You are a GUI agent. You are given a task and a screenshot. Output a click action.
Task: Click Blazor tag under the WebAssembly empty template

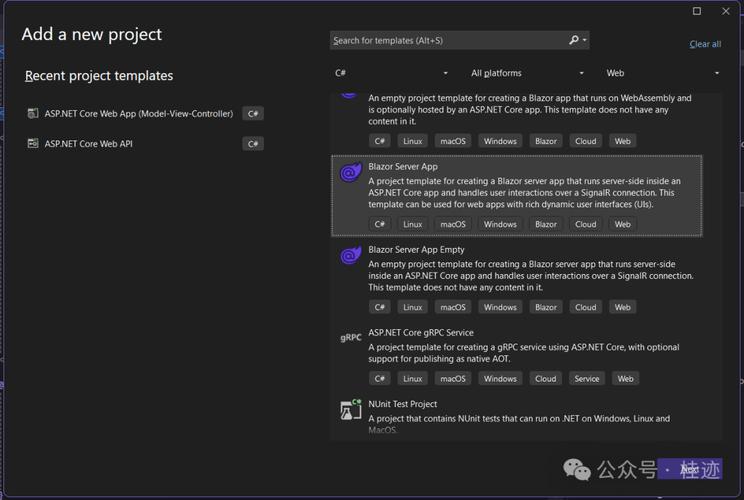click(x=546, y=141)
